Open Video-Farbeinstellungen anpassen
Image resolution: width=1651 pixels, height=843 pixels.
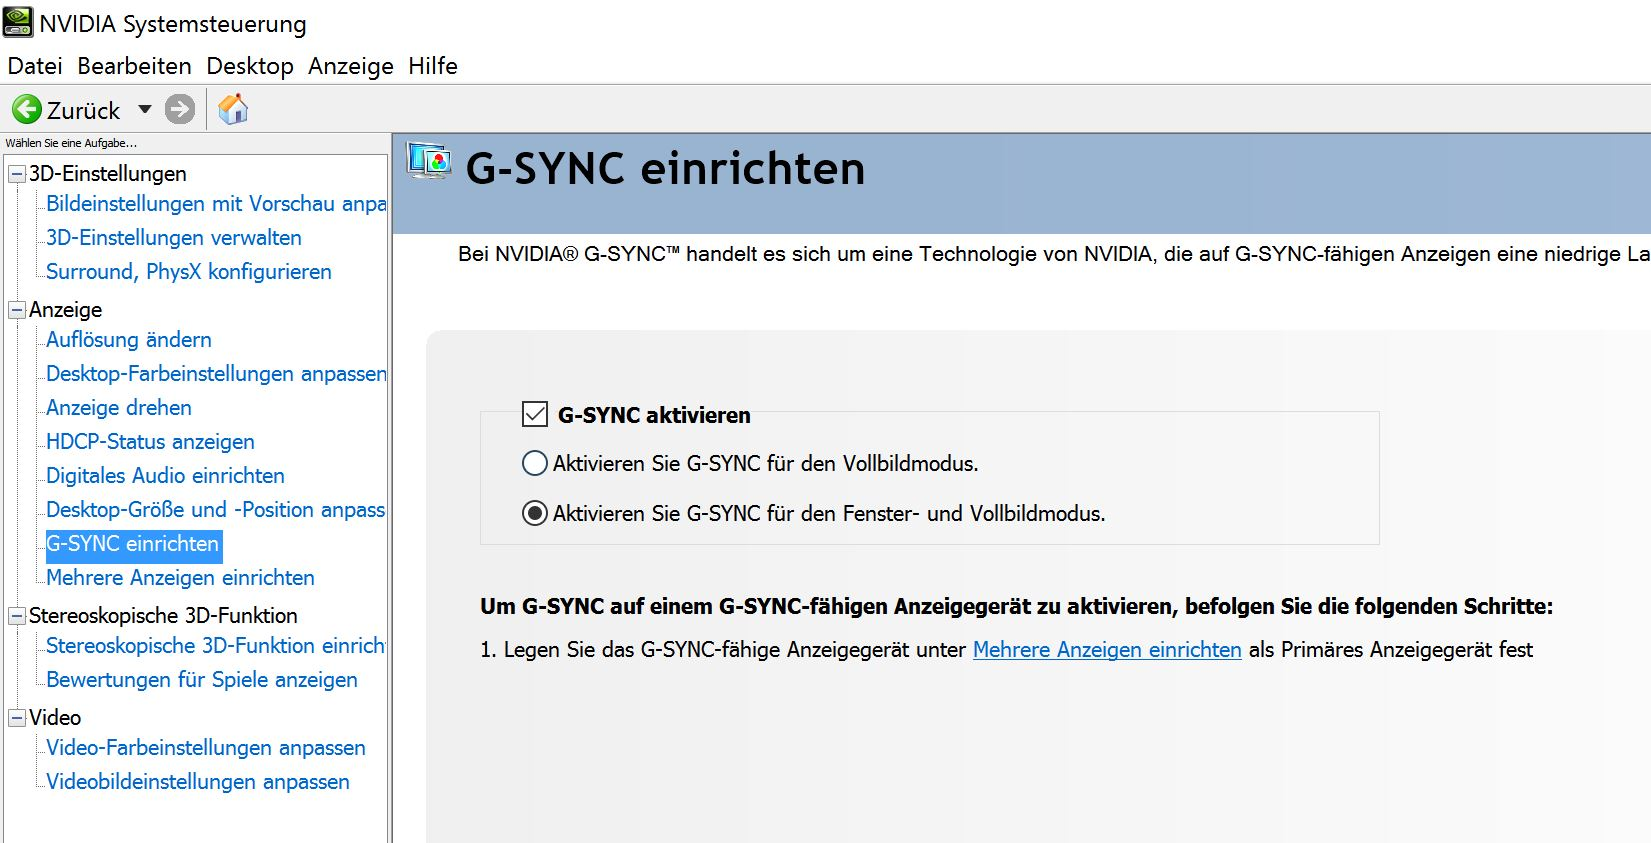click(206, 748)
